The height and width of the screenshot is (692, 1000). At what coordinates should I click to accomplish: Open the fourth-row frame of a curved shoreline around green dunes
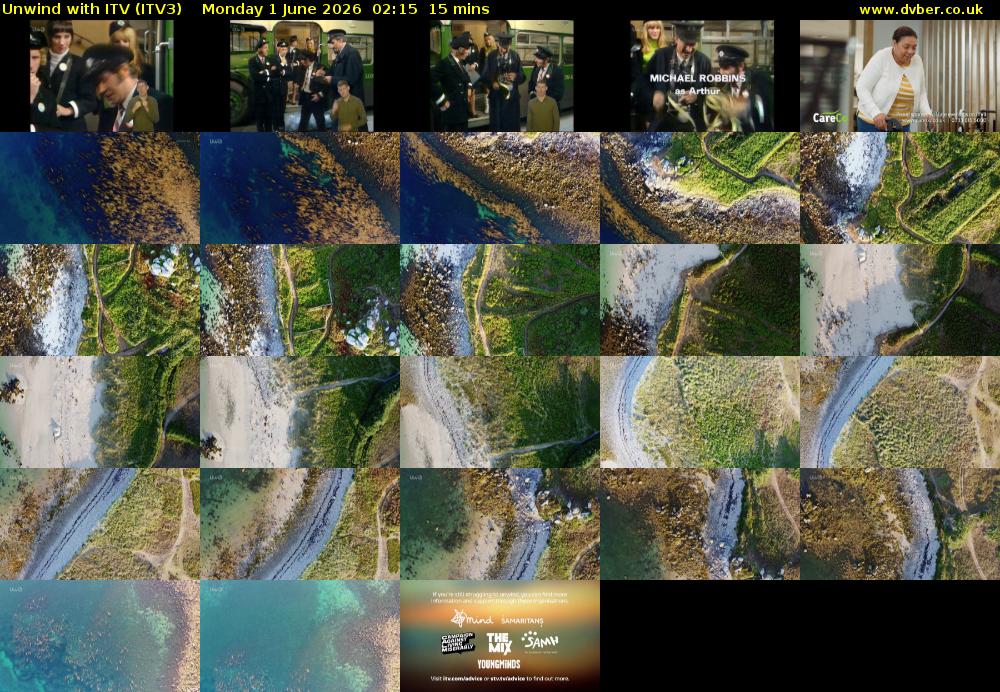tap(700, 412)
